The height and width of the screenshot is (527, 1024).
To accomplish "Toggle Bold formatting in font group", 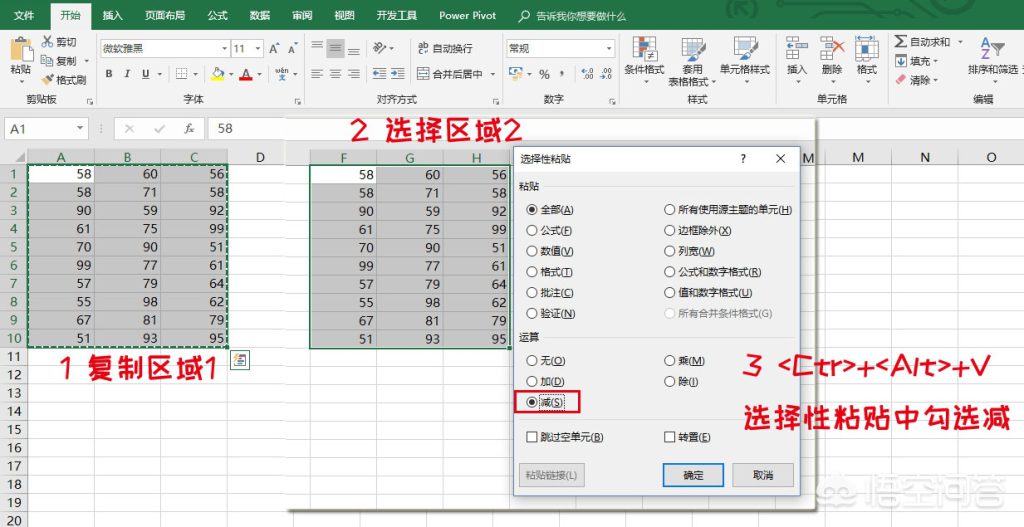I will [x=109, y=74].
